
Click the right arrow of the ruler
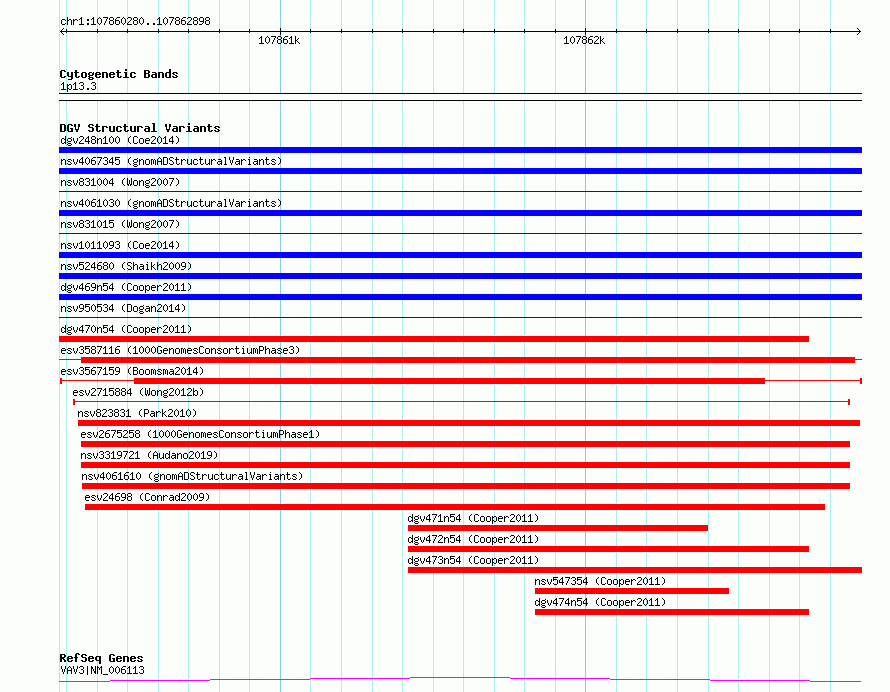click(858, 32)
